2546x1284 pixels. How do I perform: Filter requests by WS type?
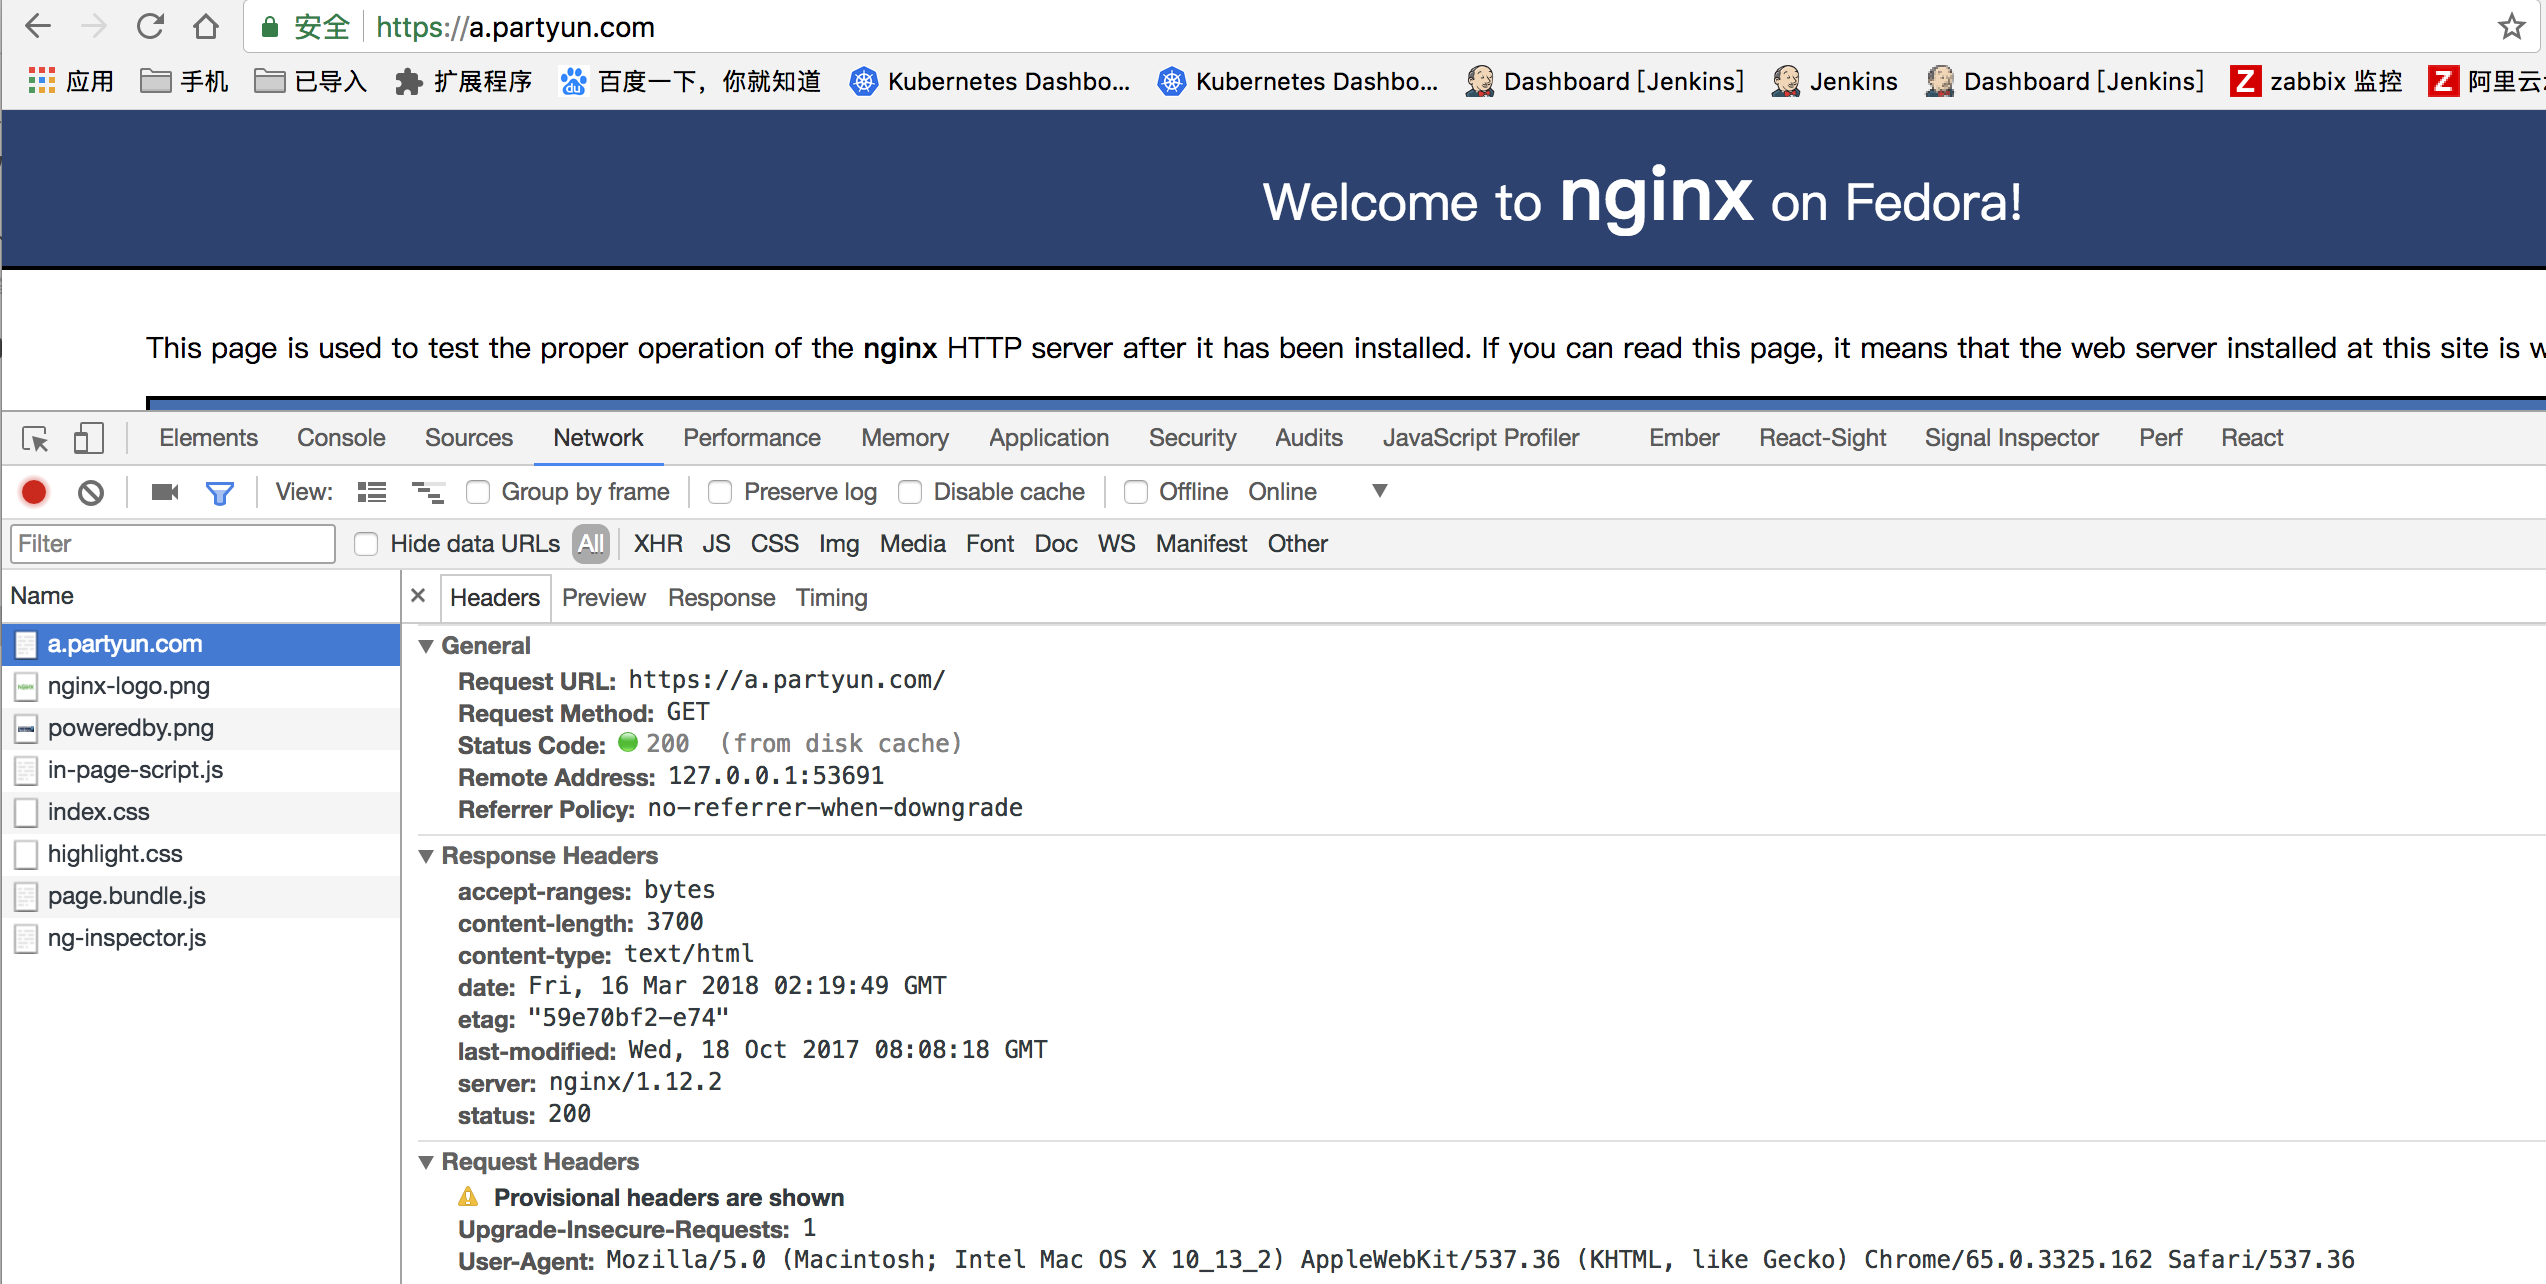click(1116, 544)
